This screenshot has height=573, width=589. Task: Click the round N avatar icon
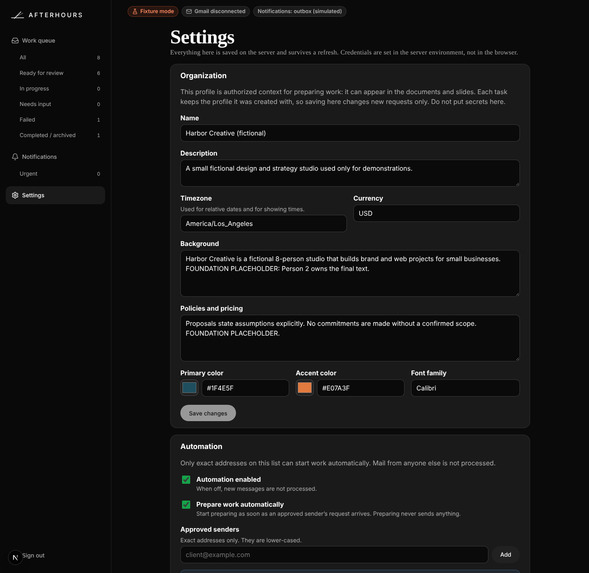pyautogui.click(x=15, y=558)
